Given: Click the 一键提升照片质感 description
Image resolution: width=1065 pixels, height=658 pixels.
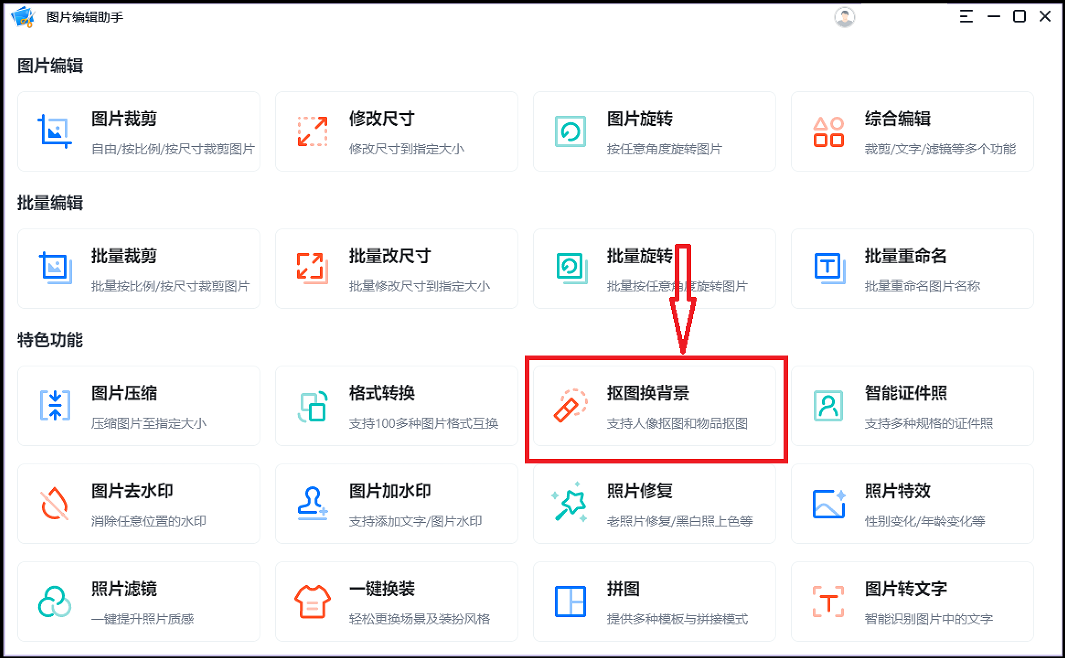Looking at the screenshot, I should tap(143, 619).
